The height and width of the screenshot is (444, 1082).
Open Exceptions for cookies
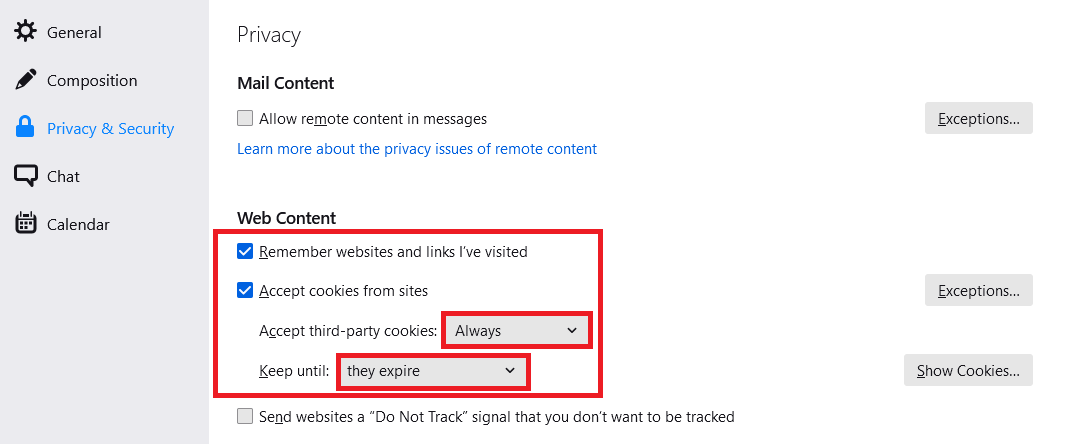tap(978, 291)
